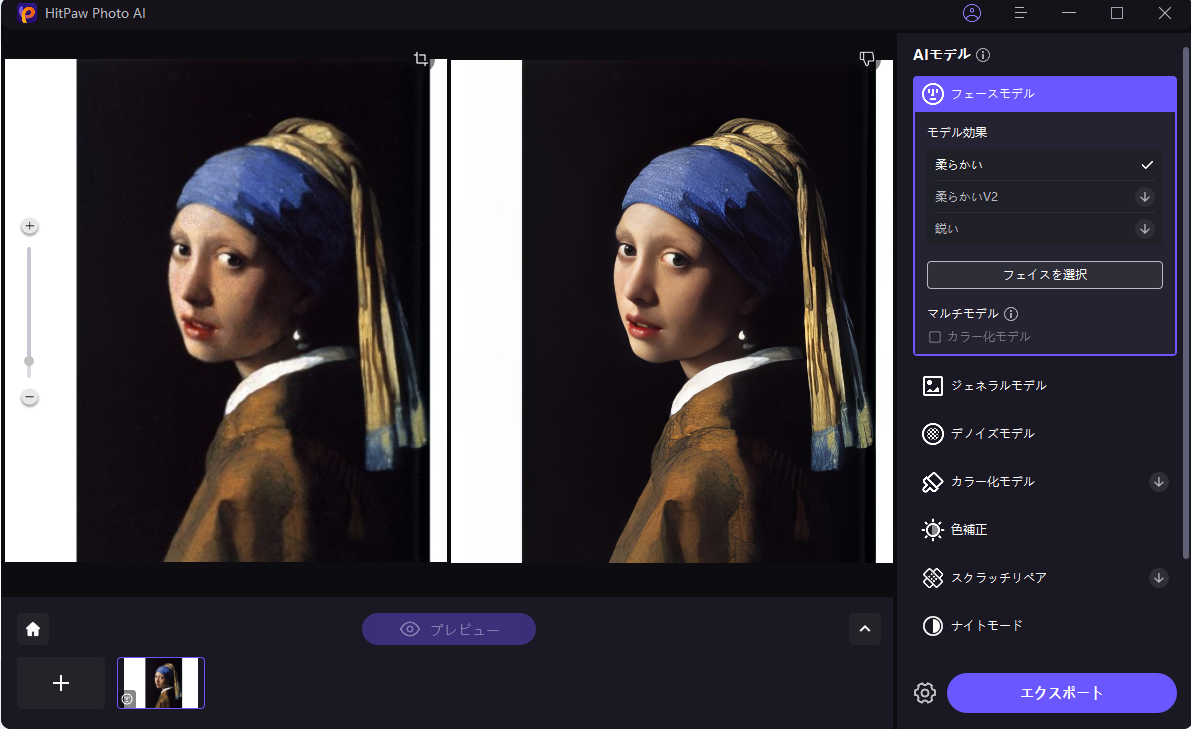
Task: Click the フェイスを選択 button
Action: click(x=1044, y=275)
